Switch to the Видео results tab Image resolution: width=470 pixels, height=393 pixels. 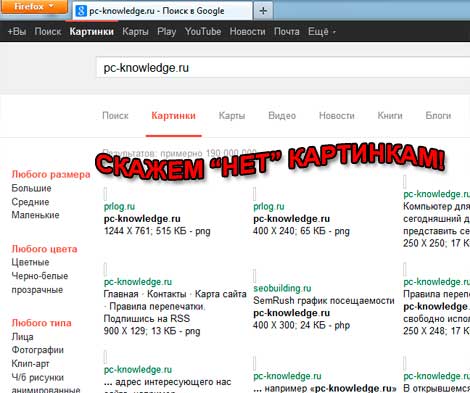pyautogui.click(x=282, y=116)
